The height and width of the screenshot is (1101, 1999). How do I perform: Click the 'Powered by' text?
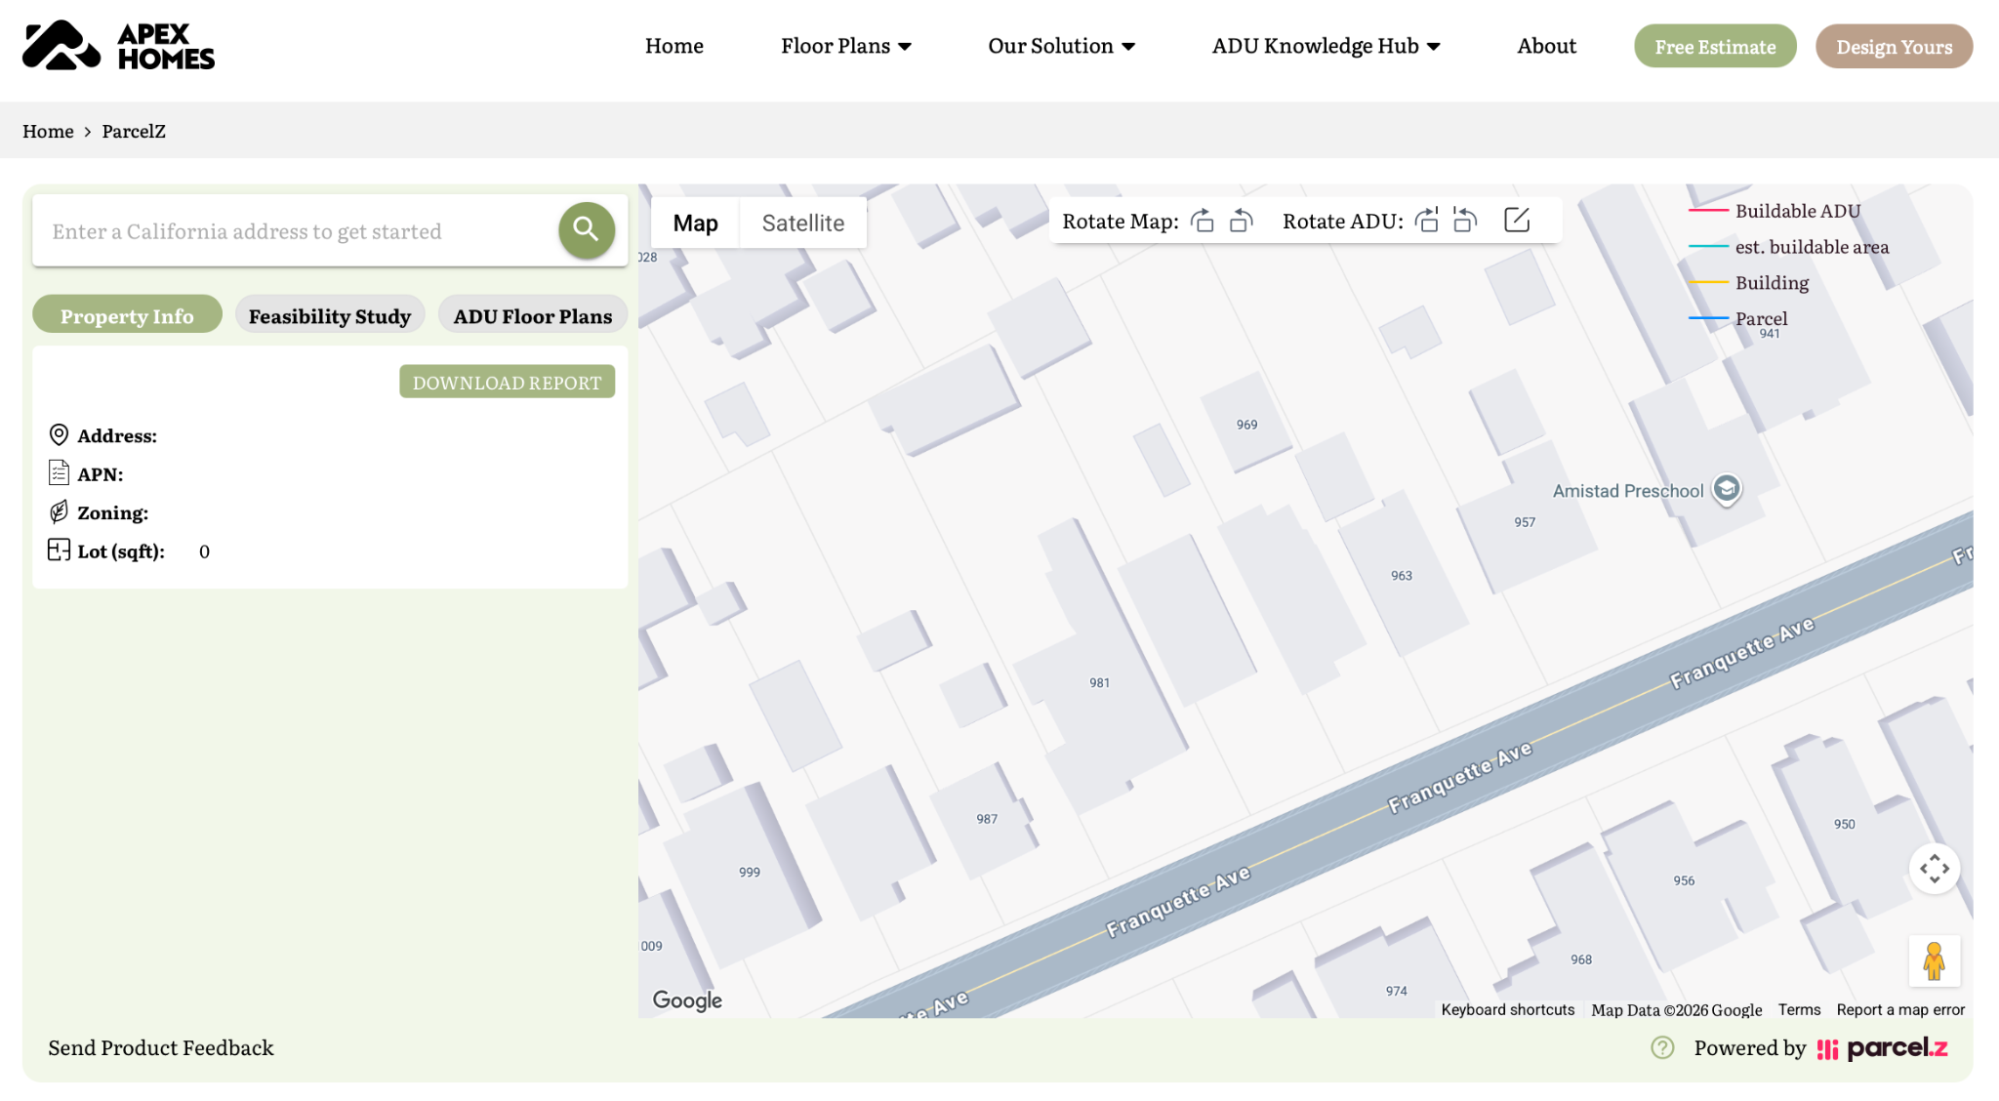[1749, 1047]
